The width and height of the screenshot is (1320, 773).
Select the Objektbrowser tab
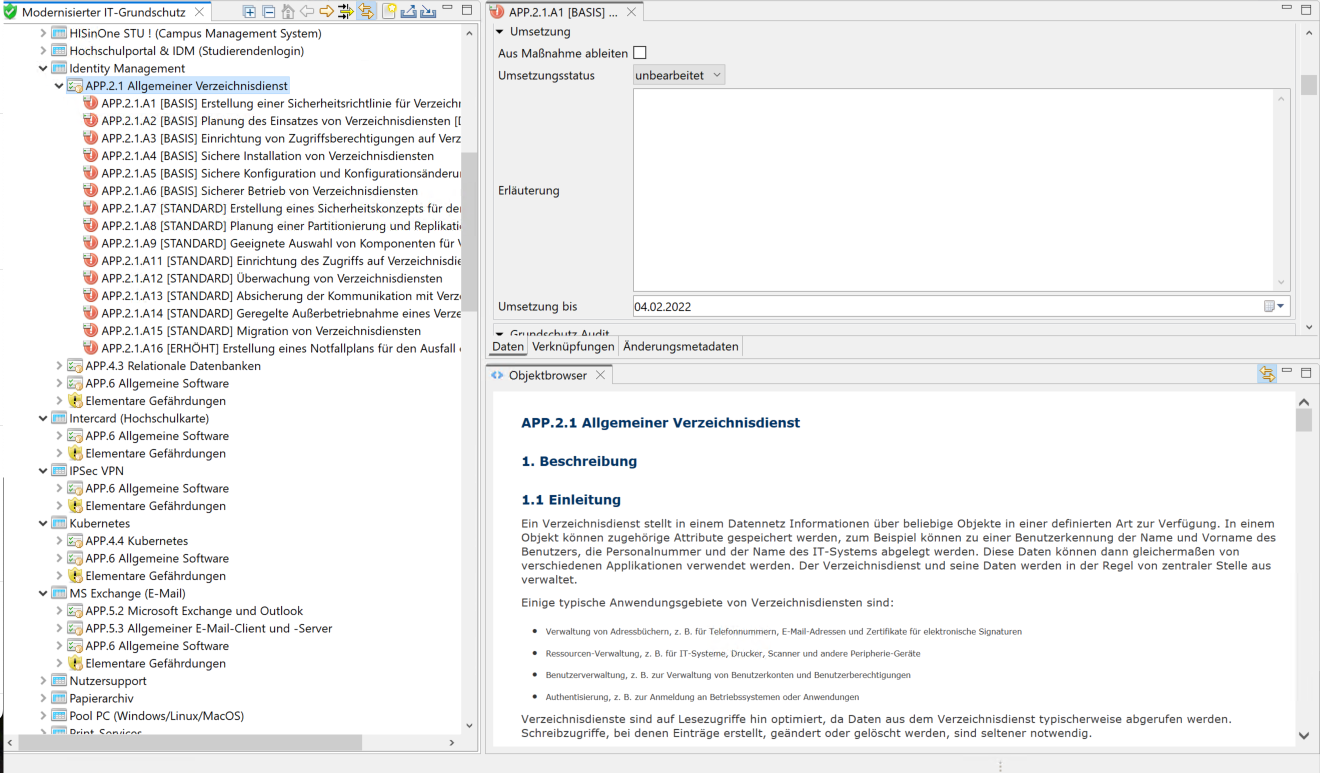coord(548,375)
